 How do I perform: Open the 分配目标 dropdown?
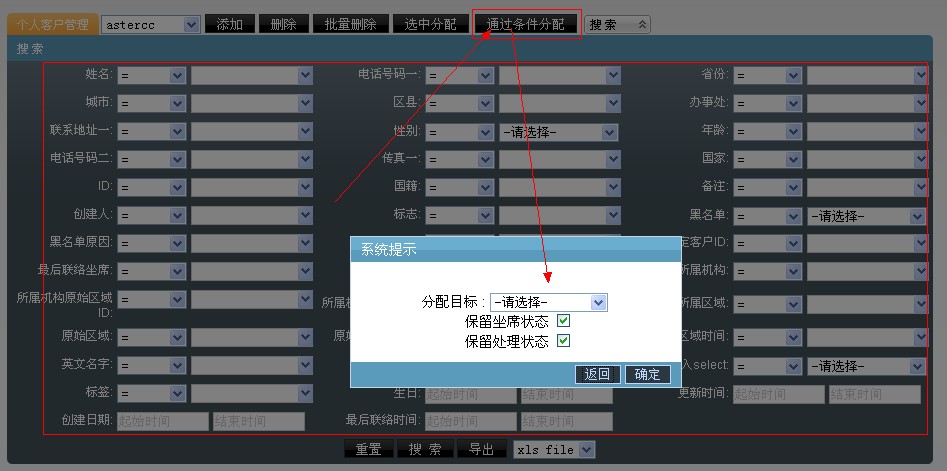pos(548,302)
